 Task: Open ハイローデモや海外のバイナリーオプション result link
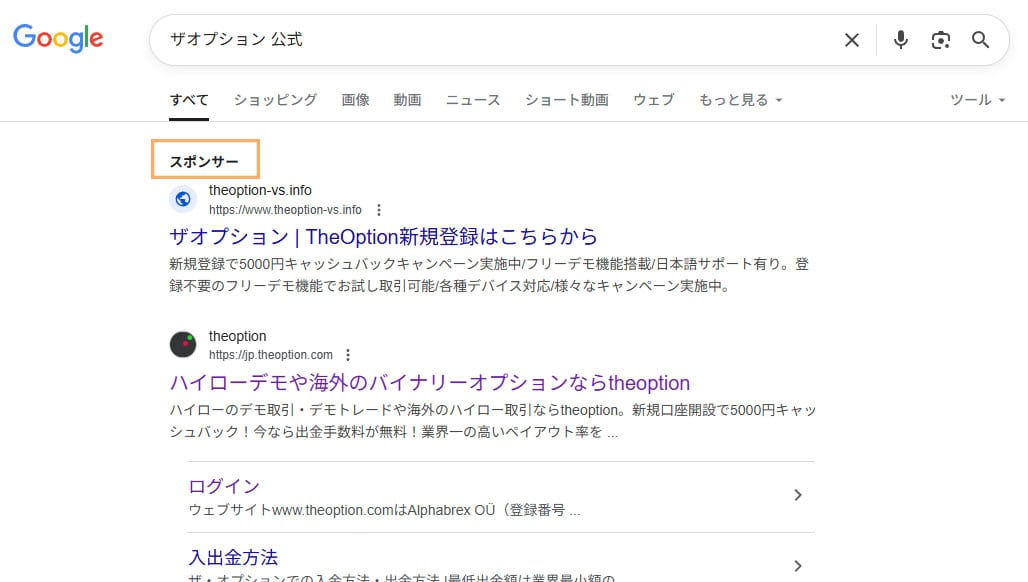click(x=429, y=383)
